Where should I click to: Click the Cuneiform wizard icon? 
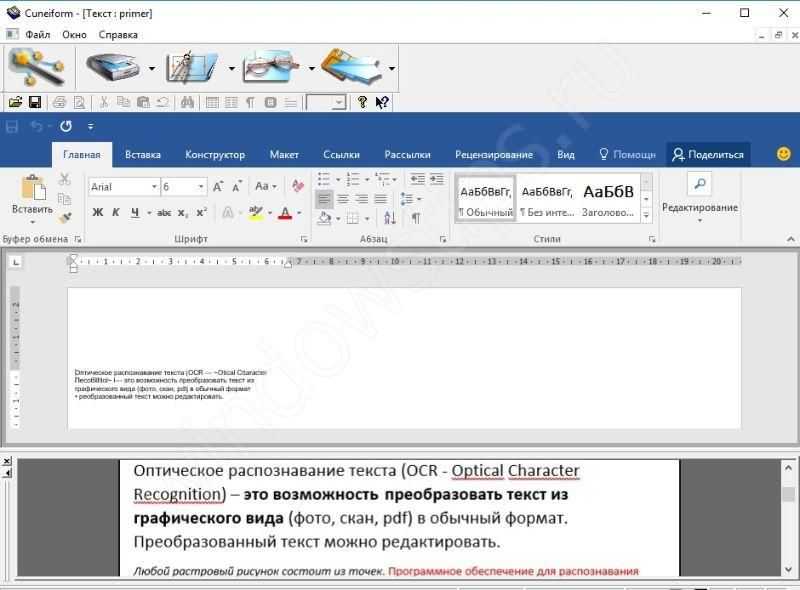[37, 67]
